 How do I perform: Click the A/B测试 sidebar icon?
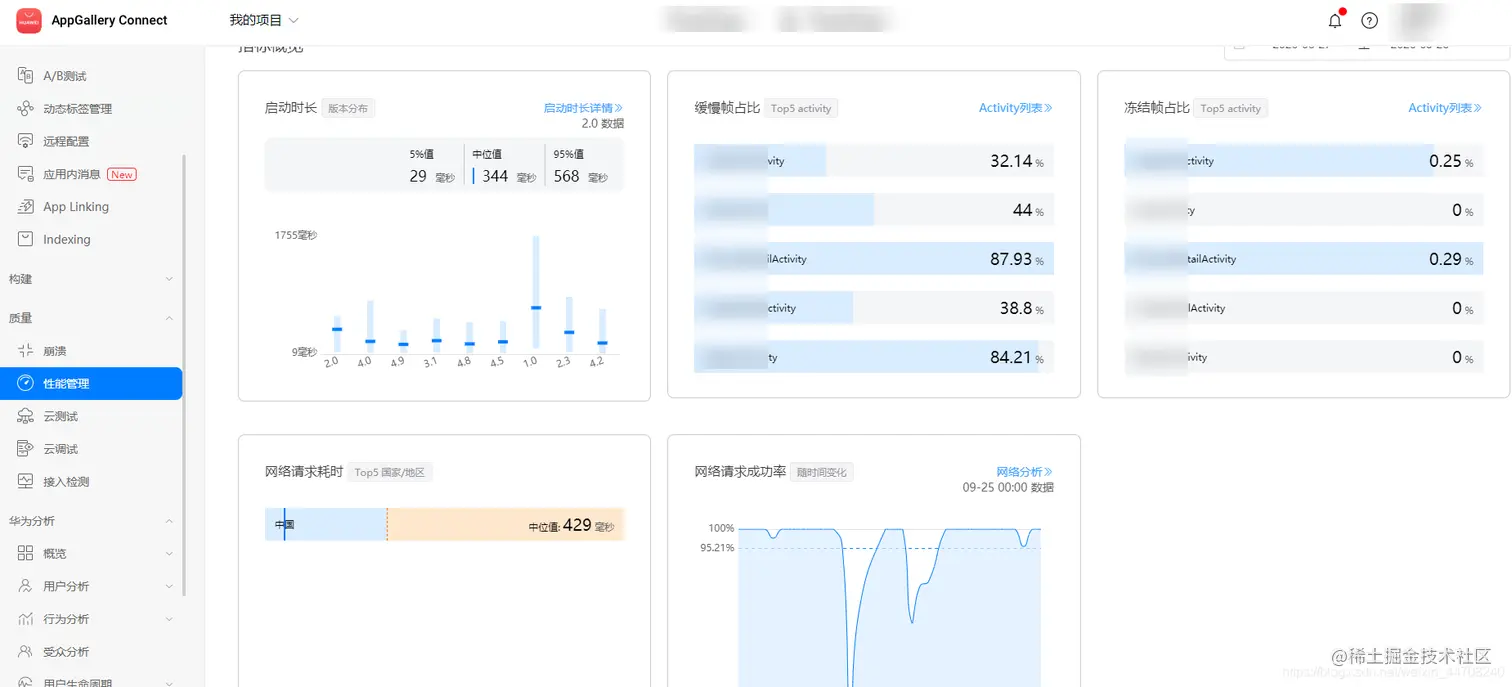pos(26,76)
